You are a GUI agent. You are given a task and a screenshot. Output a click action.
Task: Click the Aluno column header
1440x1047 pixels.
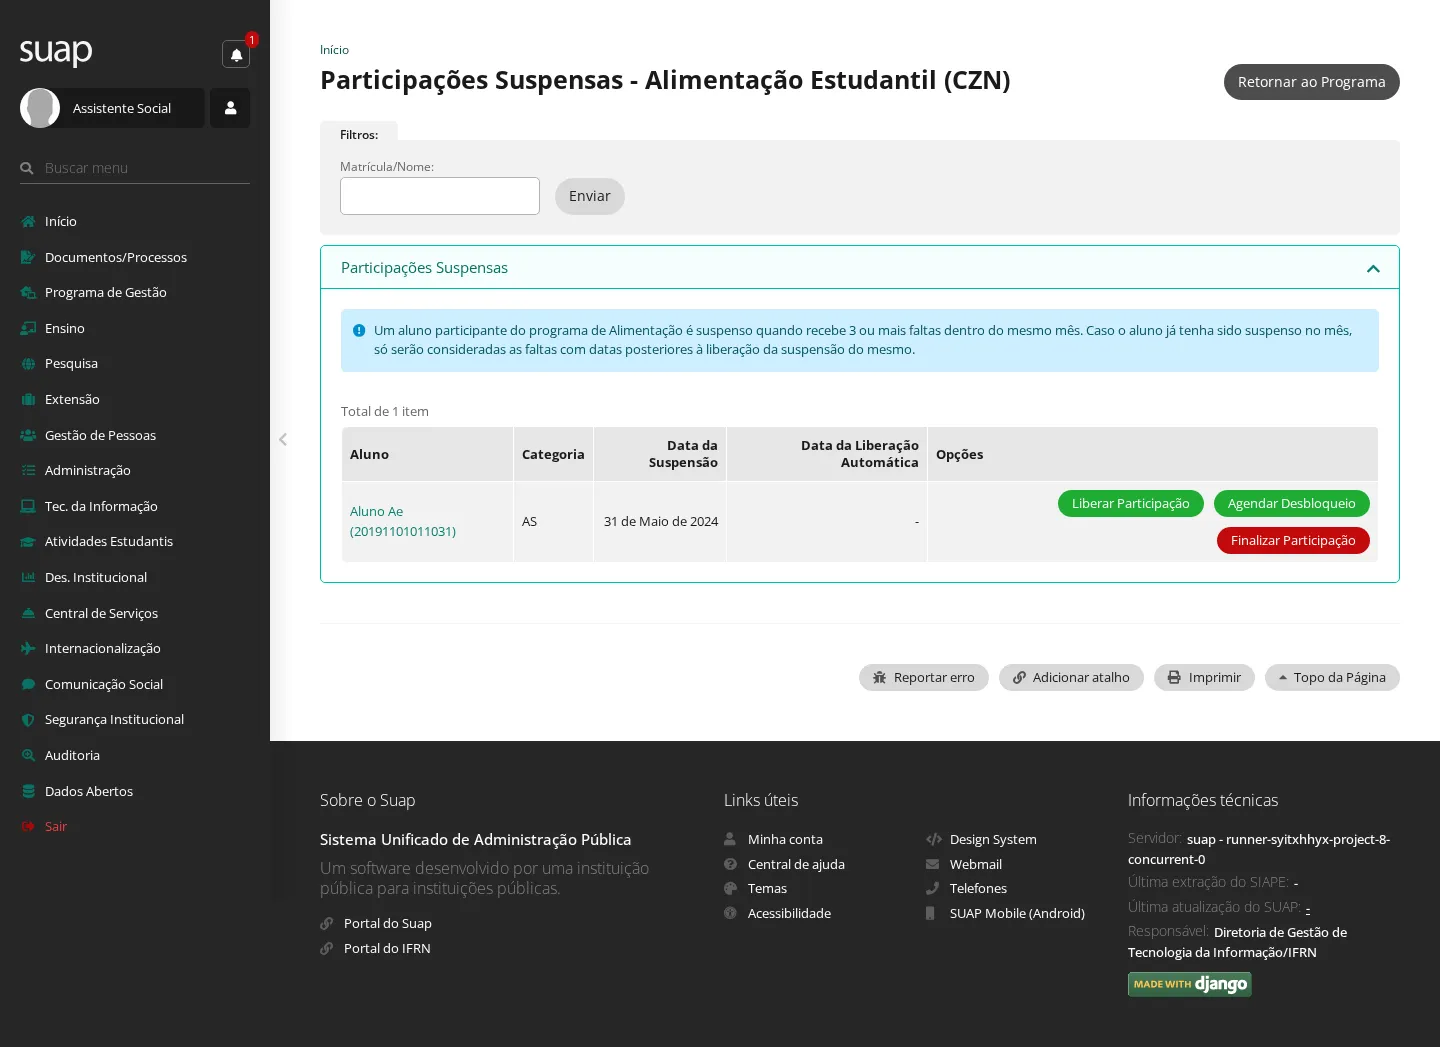click(427, 454)
